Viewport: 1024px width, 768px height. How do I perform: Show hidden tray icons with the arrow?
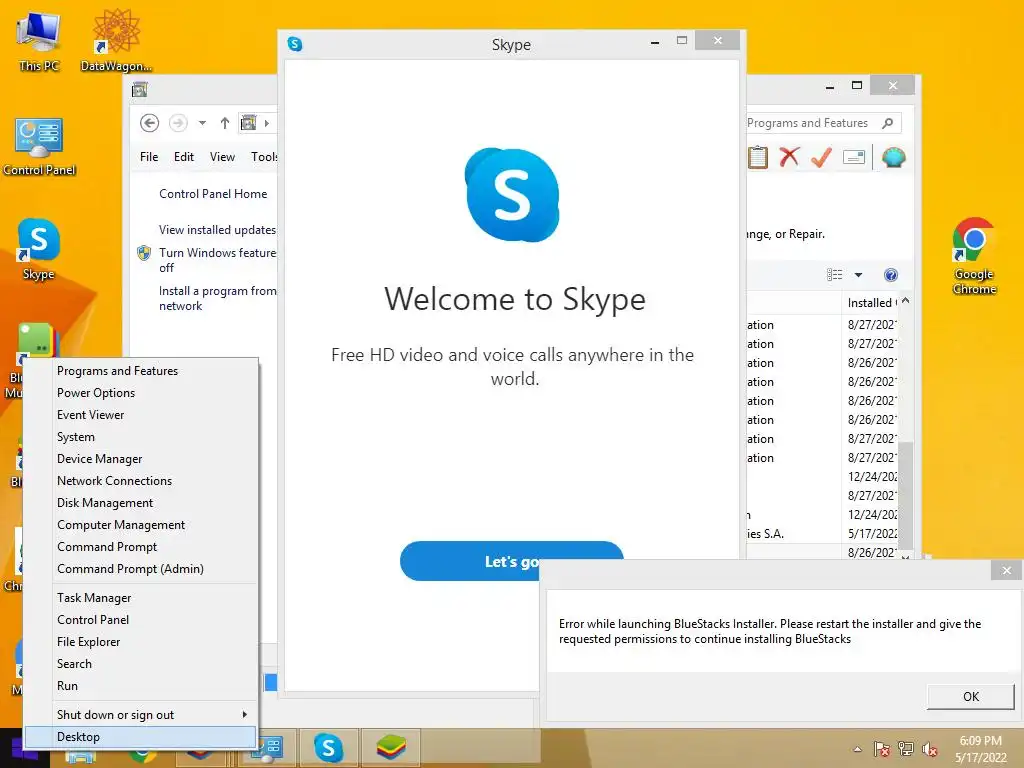[x=857, y=749]
